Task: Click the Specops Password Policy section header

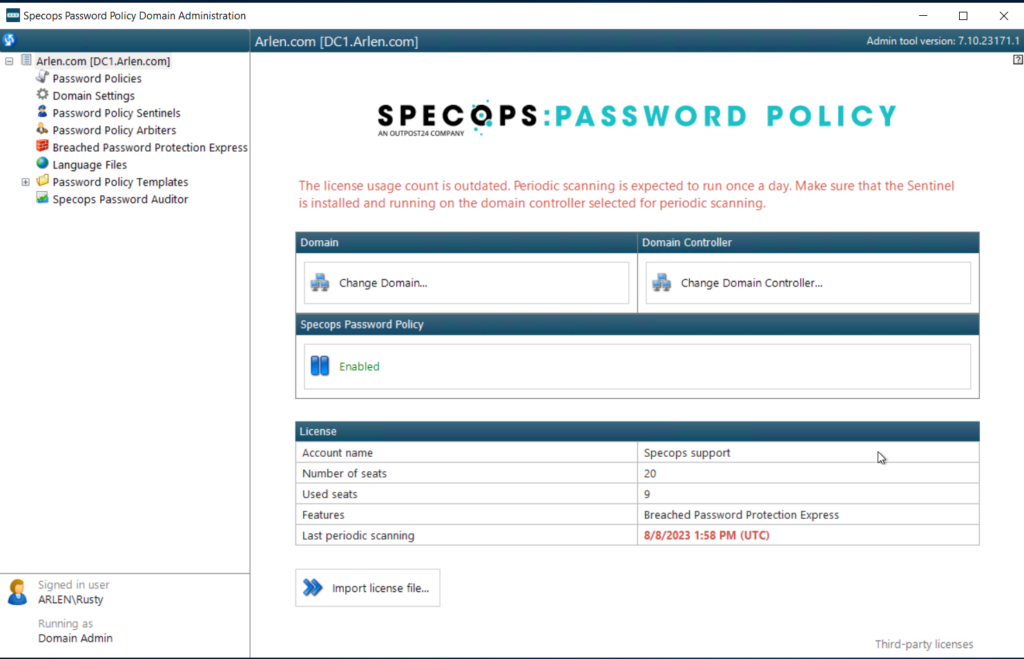Action: pyautogui.click(x=637, y=325)
